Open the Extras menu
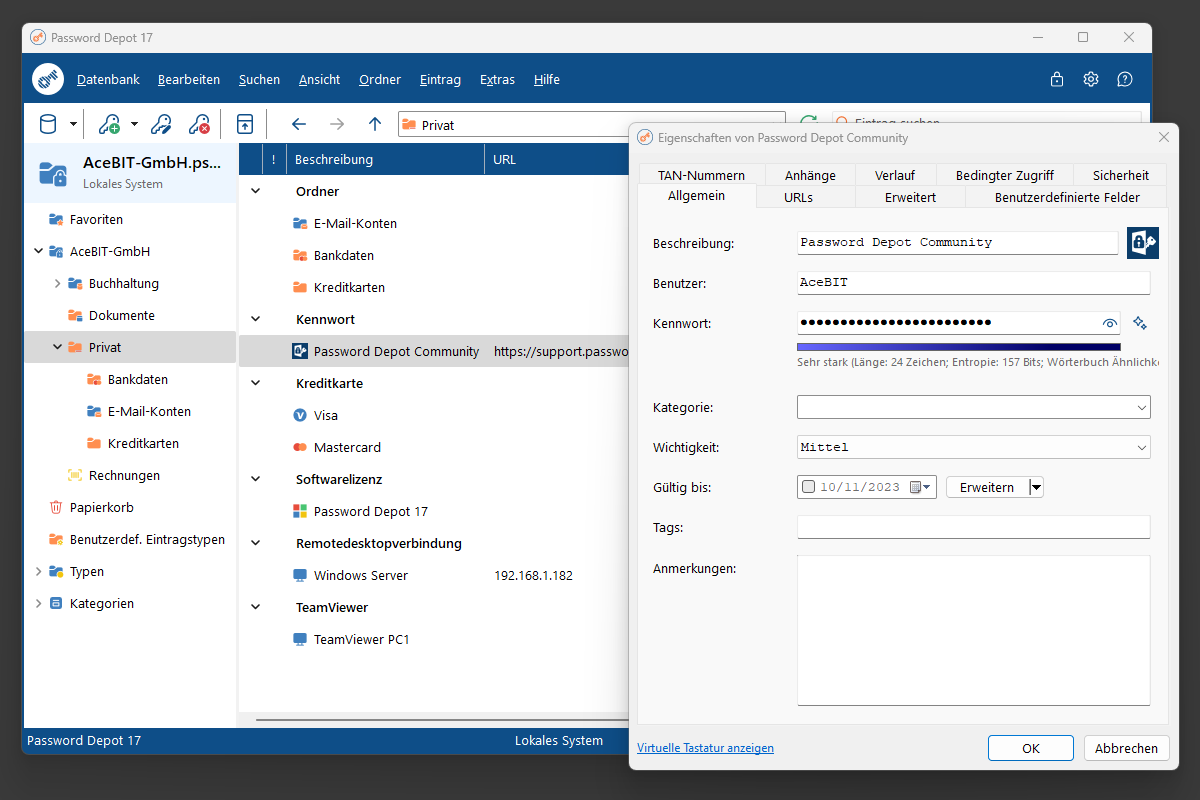Screen dimensions: 1200x800 coord(497,79)
